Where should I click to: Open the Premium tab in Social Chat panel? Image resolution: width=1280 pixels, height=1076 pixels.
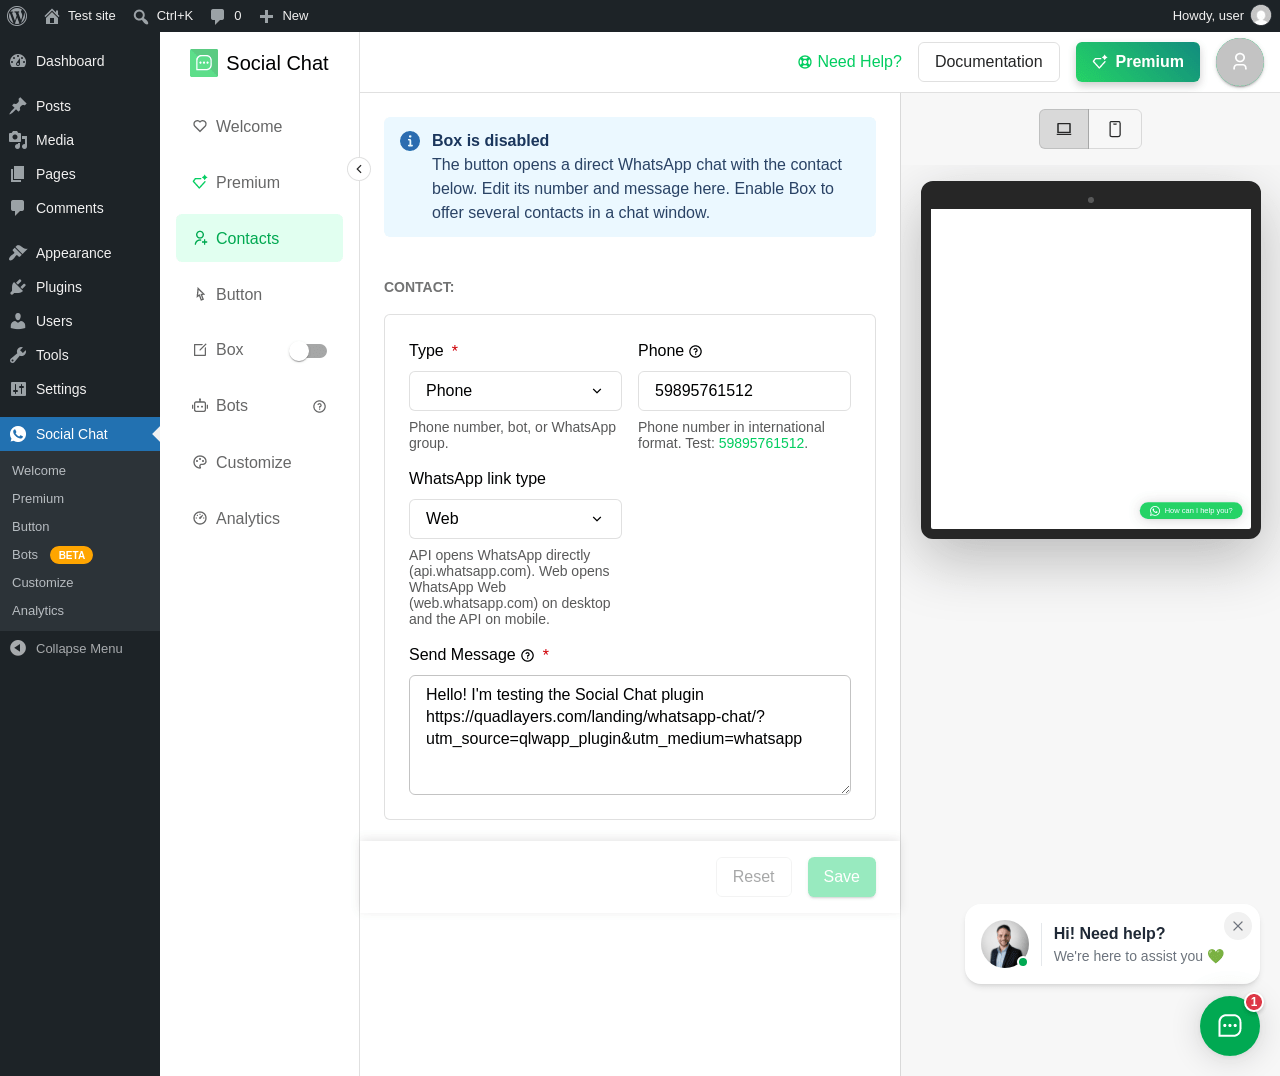(x=259, y=182)
